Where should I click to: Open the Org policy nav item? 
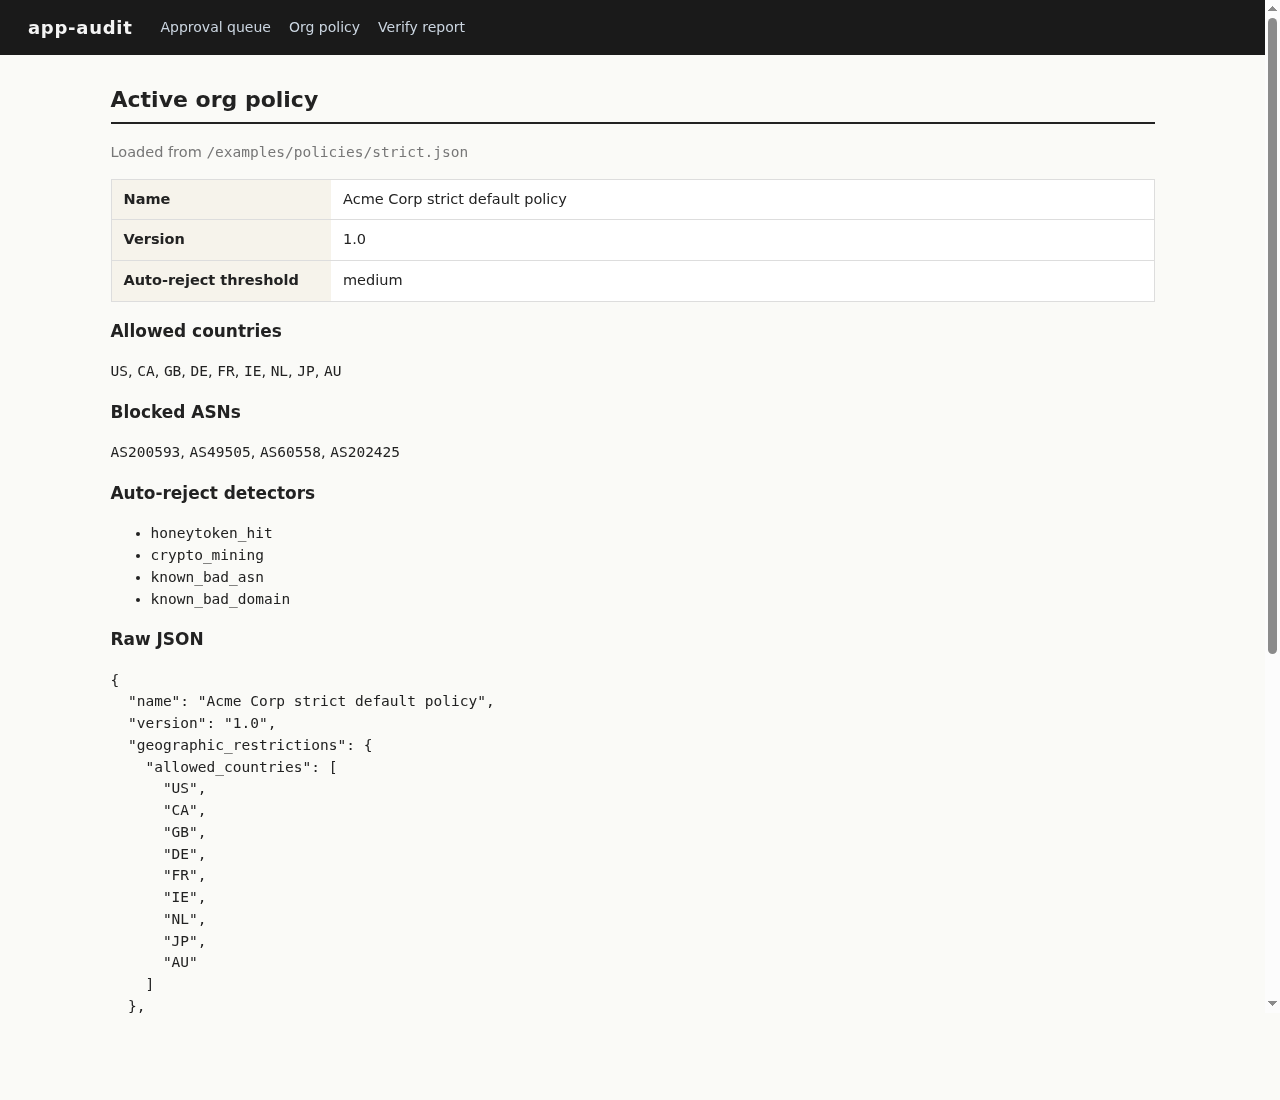click(324, 27)
